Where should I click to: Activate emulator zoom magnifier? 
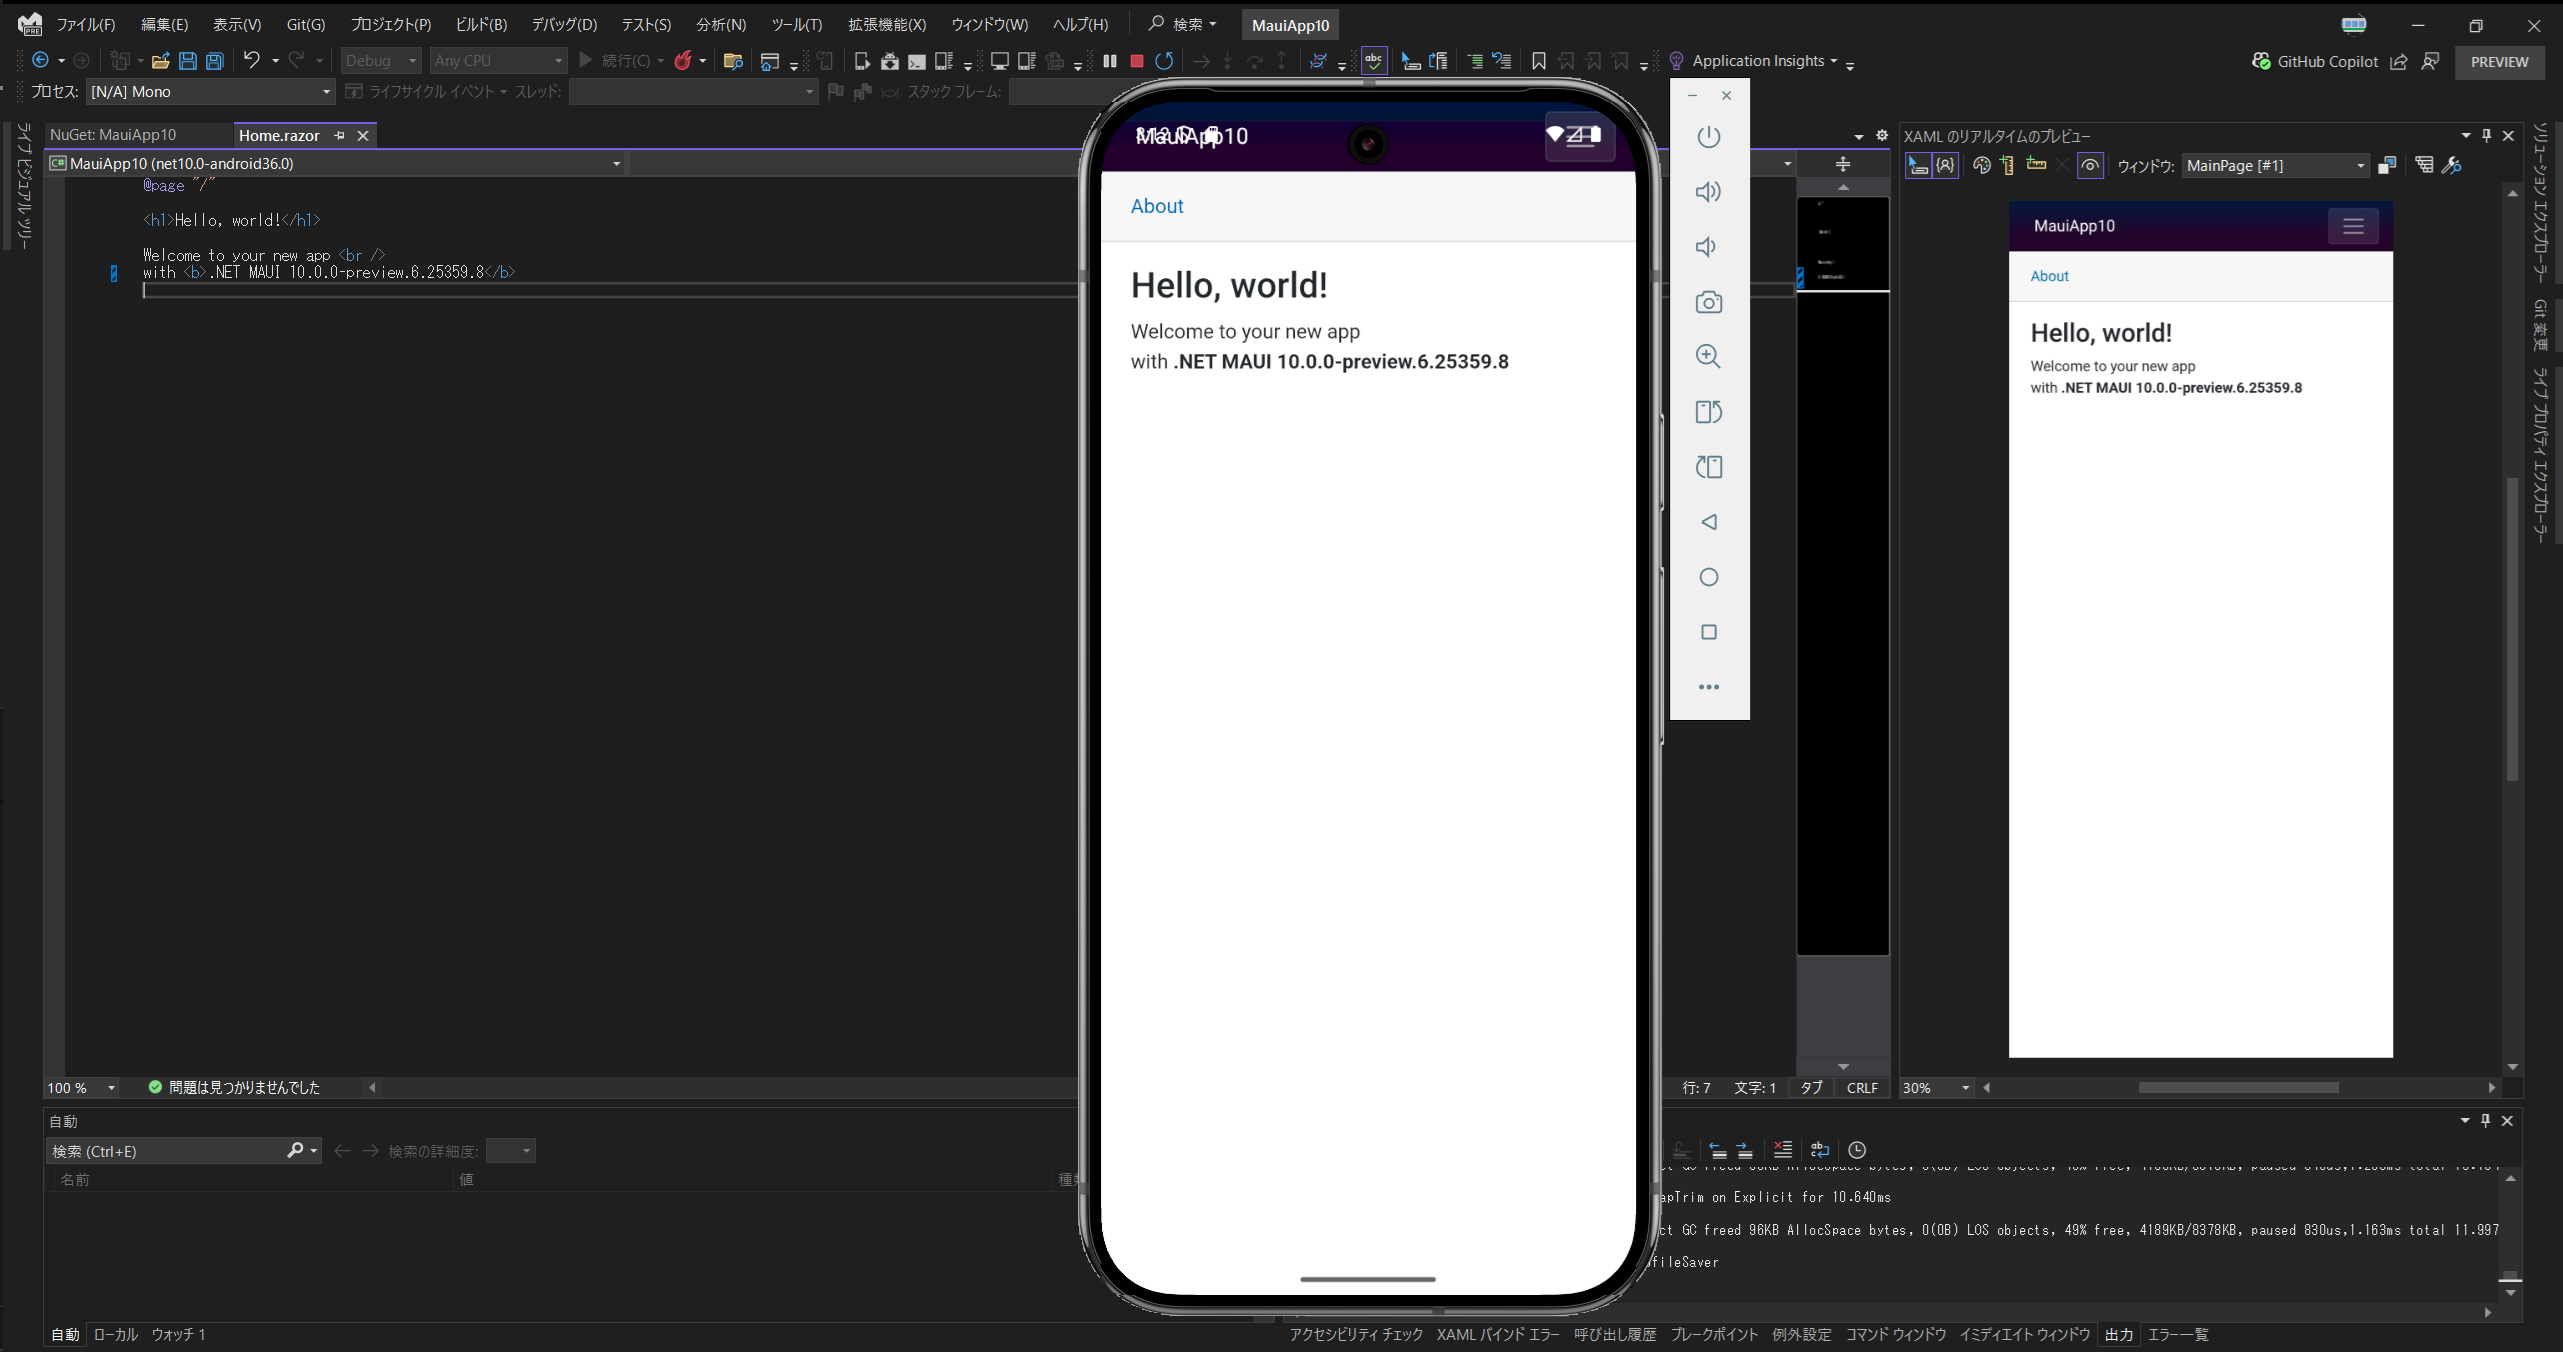click(1709, 357)
